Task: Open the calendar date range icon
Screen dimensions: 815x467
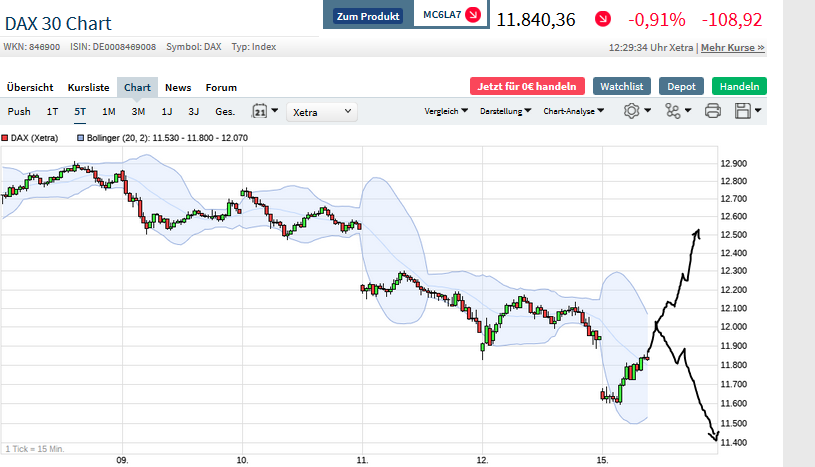Action: (x=261, y=111)
